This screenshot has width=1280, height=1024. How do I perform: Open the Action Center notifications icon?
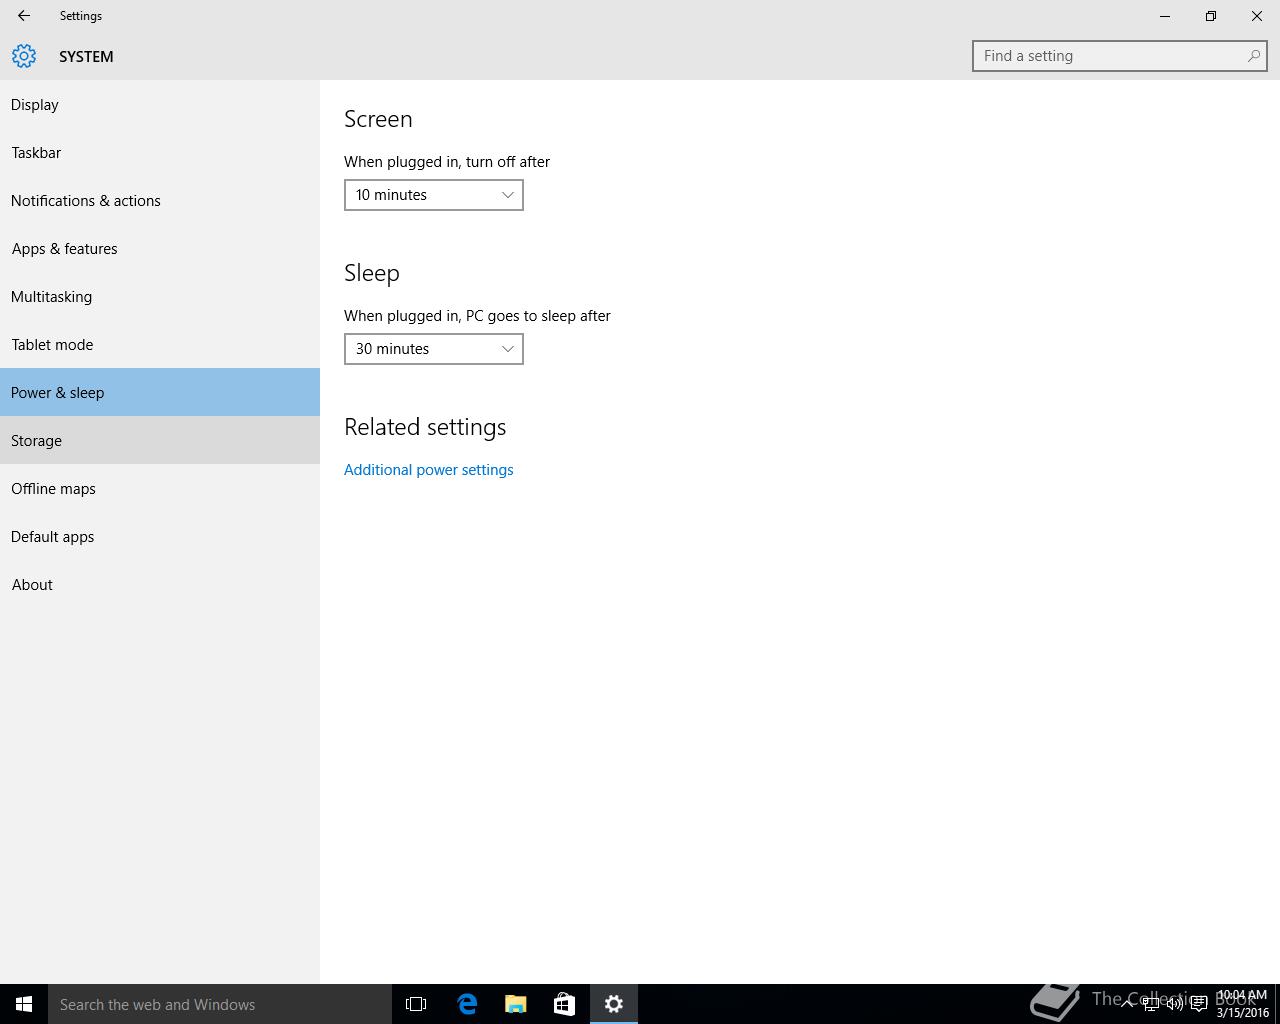pyautogui.click(x=1199, y=1004)
